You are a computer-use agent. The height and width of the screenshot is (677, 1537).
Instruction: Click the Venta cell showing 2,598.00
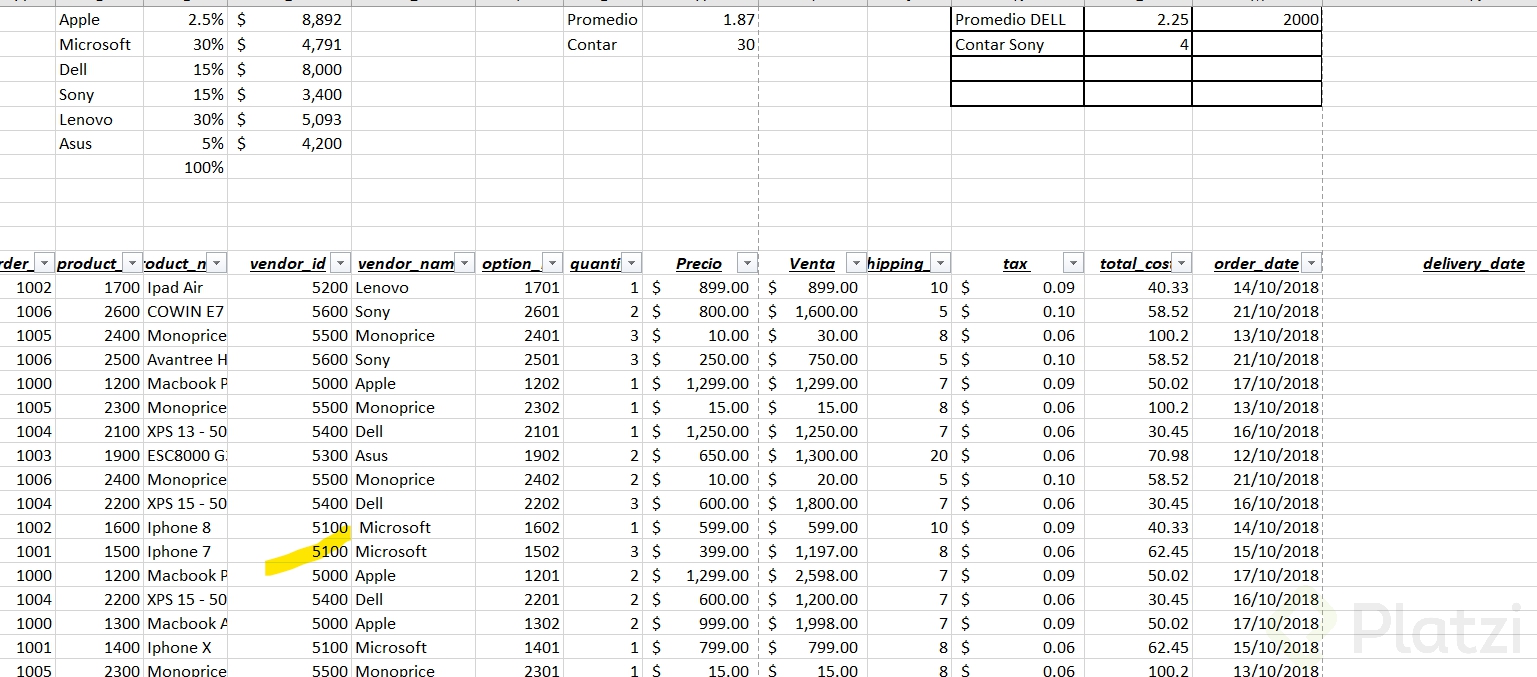coord(813,575)
